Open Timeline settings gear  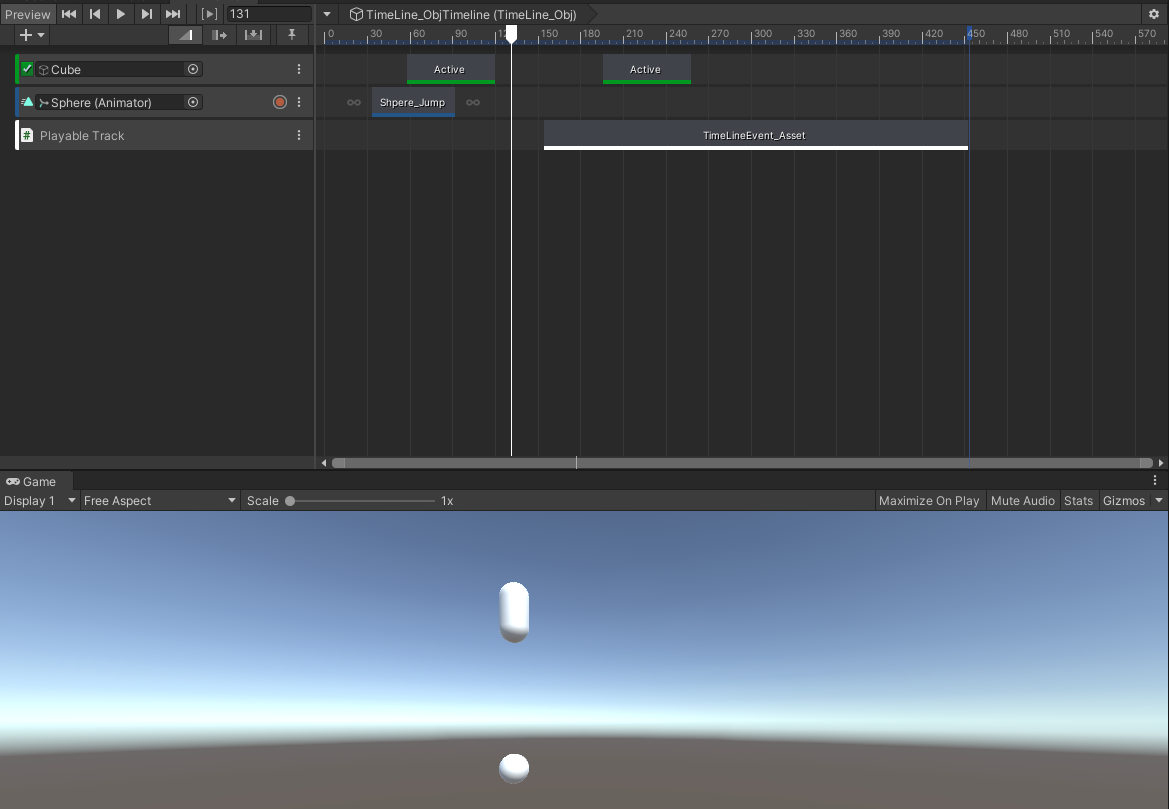(1153, 14)
